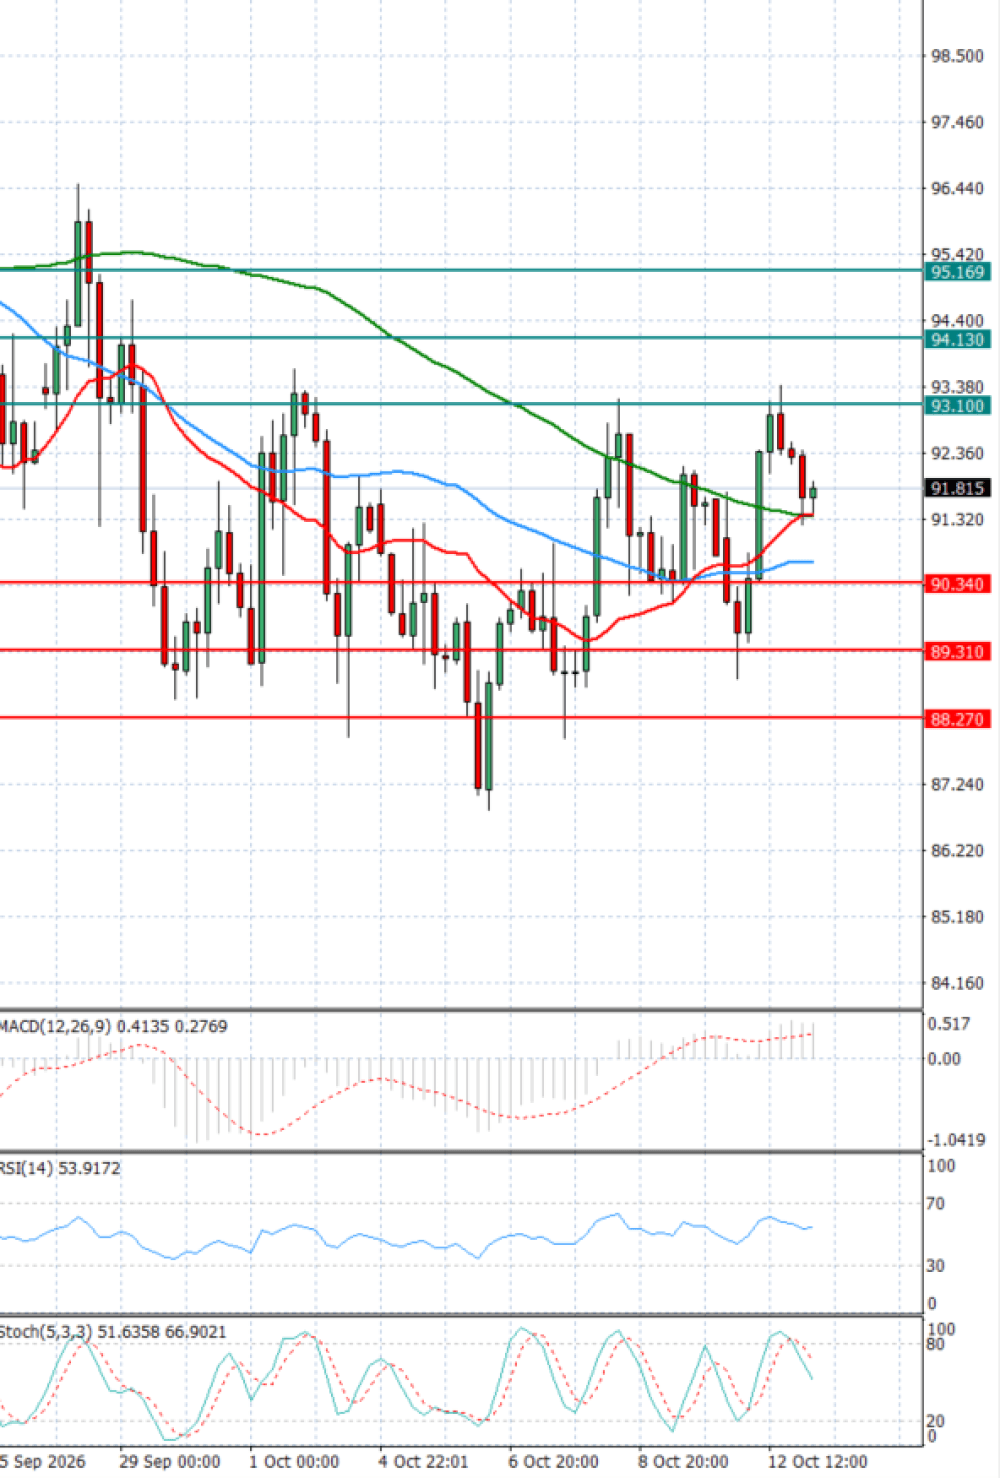1000x1478 pixels.
Task: Click the 97.460 price axis value
Action: tap(957, 122)
